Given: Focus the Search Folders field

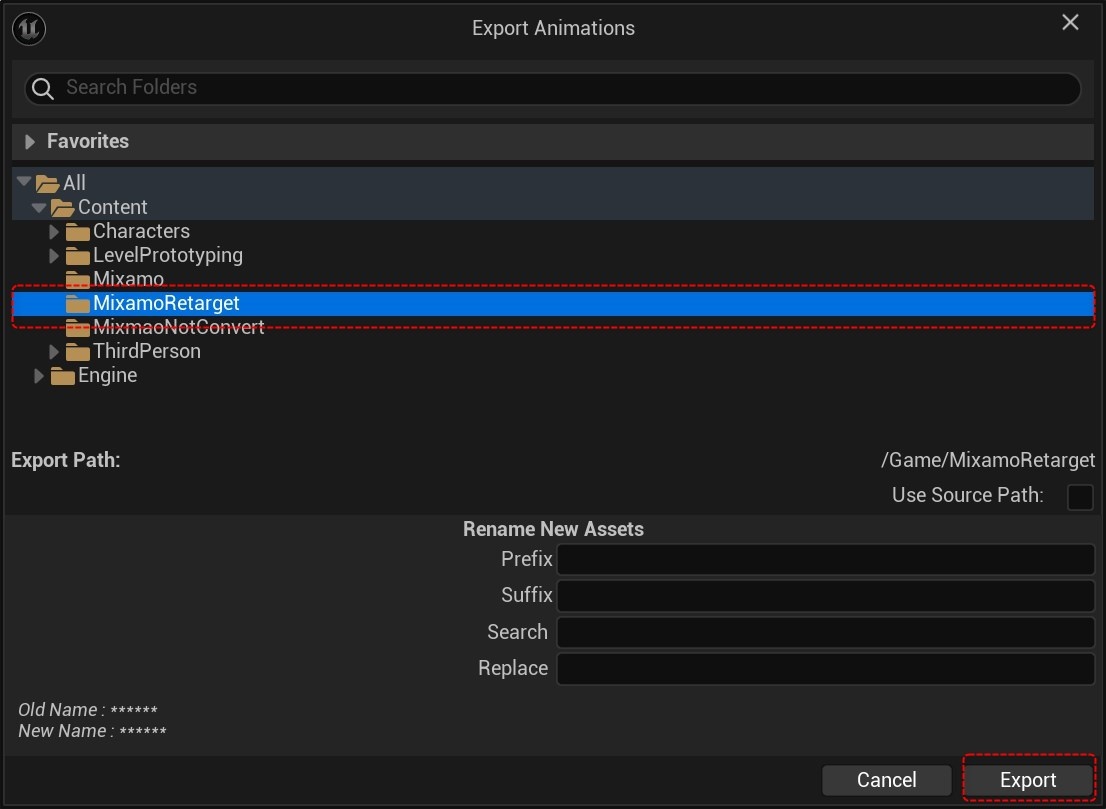Looking at the screenshot, I should (x=560, y=88).
